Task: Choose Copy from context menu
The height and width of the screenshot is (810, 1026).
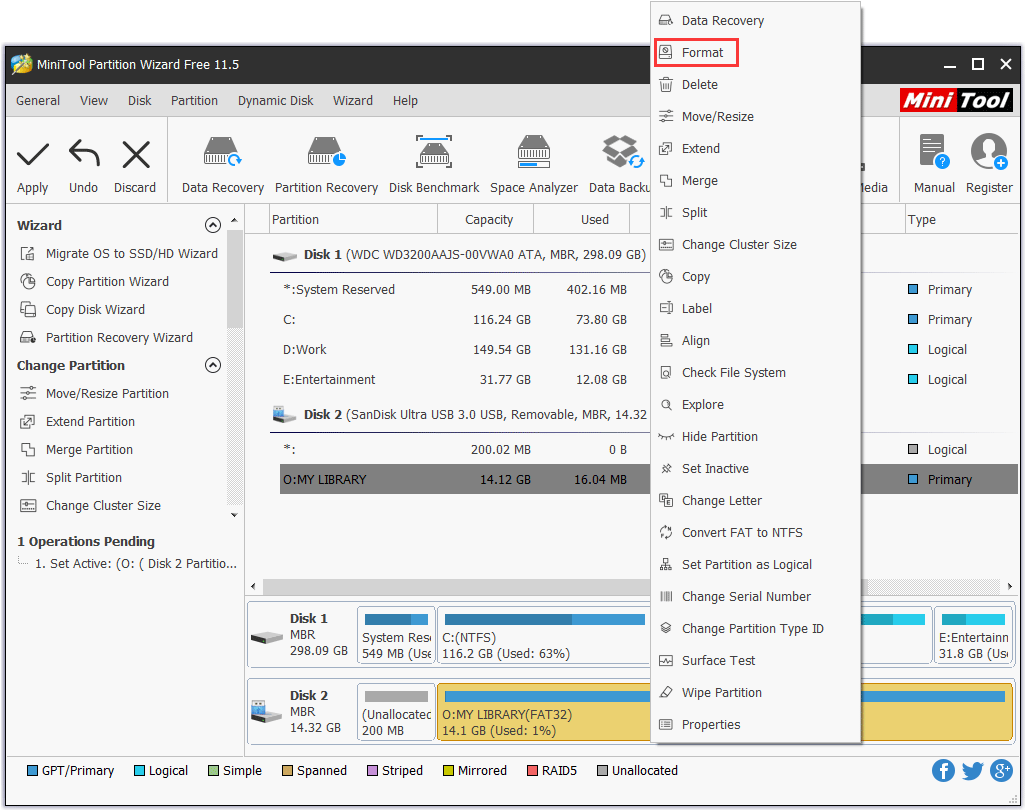Action: (756, 277)
